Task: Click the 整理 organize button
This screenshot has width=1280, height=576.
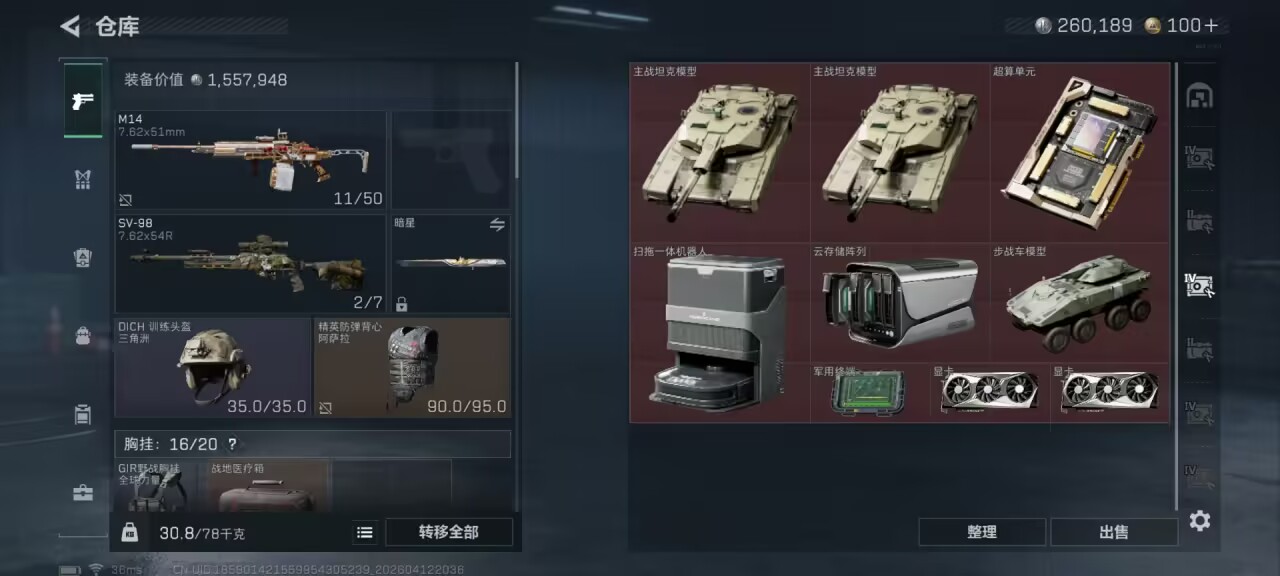Action: [x=982, y=532]
